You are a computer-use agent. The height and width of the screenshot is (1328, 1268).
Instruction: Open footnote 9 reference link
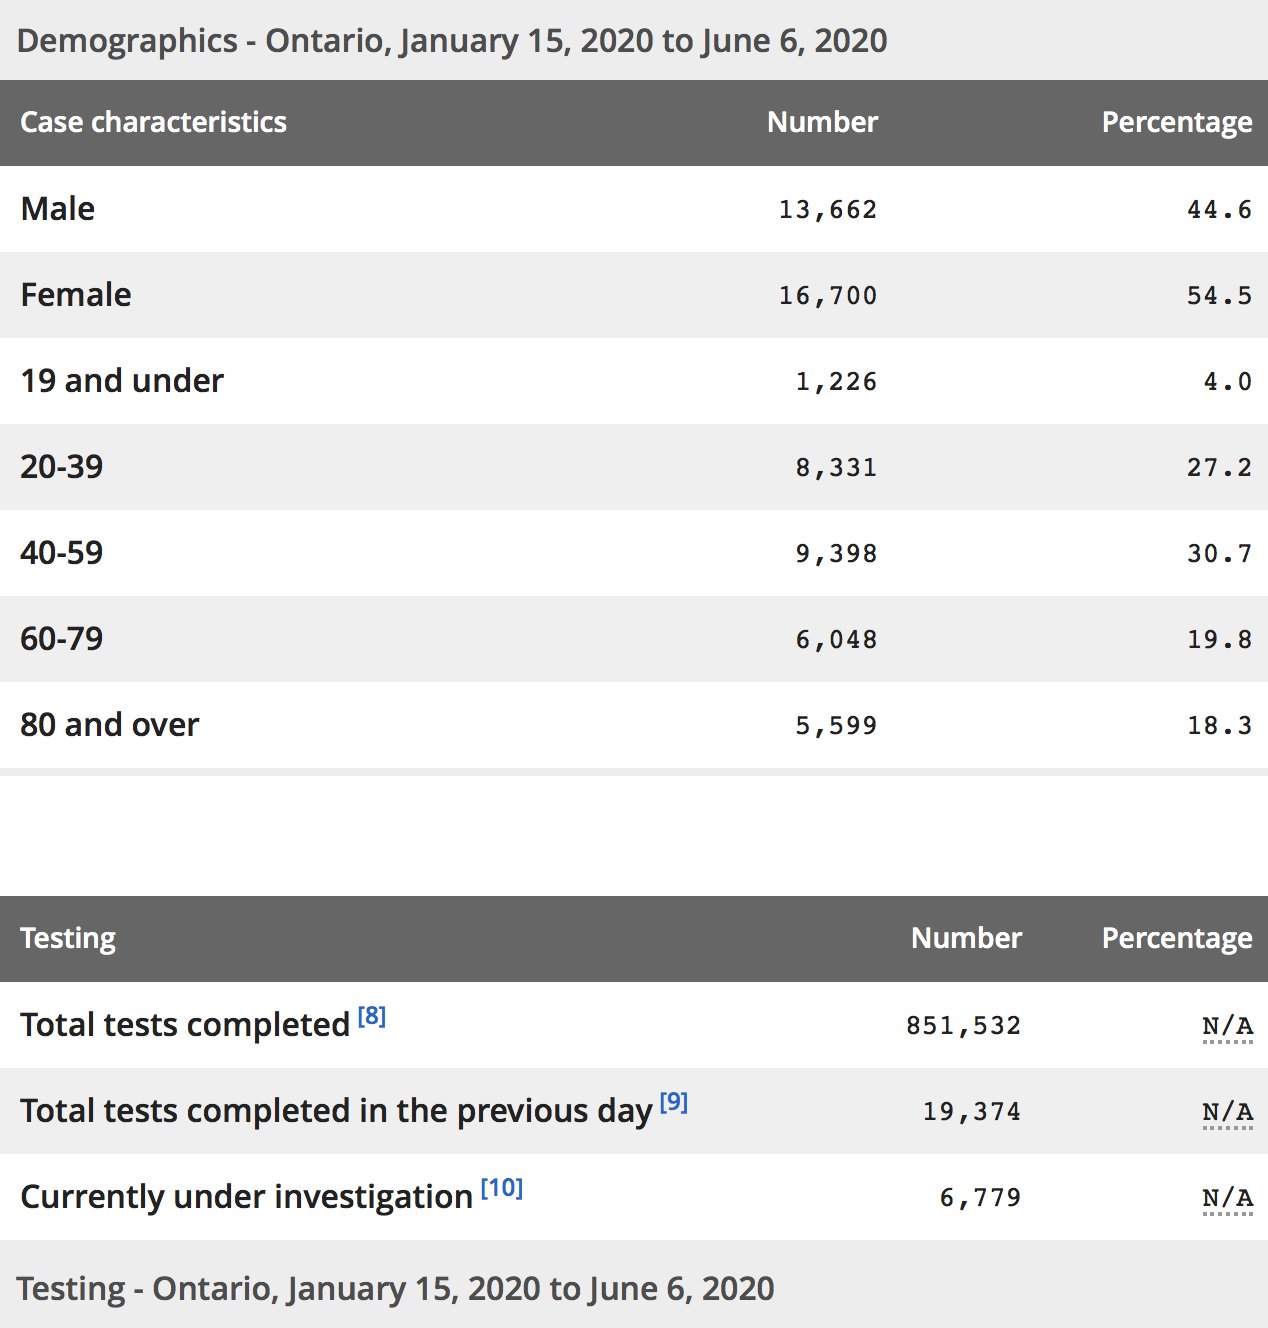tap(673, 1103)
